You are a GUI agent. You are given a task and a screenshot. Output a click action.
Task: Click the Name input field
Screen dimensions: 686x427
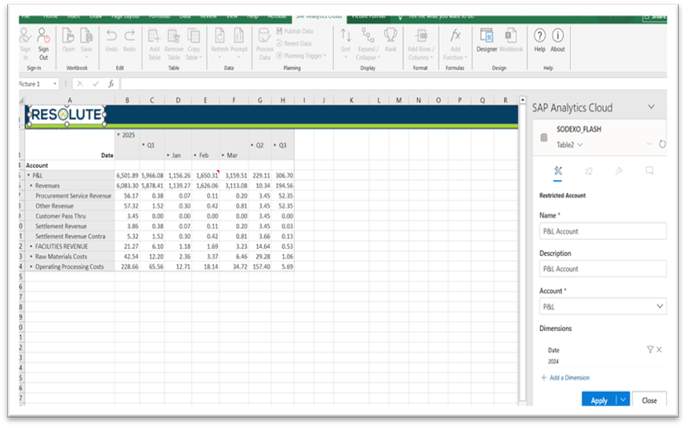tap(603, 229)
